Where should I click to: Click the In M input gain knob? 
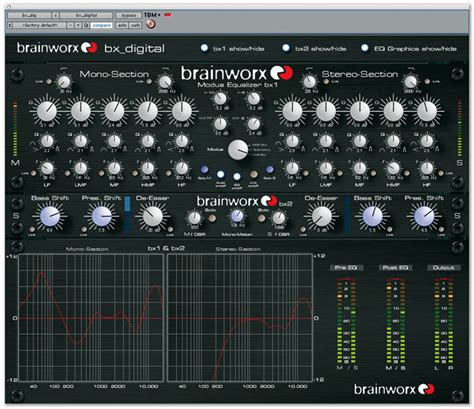tap(220, 98)
